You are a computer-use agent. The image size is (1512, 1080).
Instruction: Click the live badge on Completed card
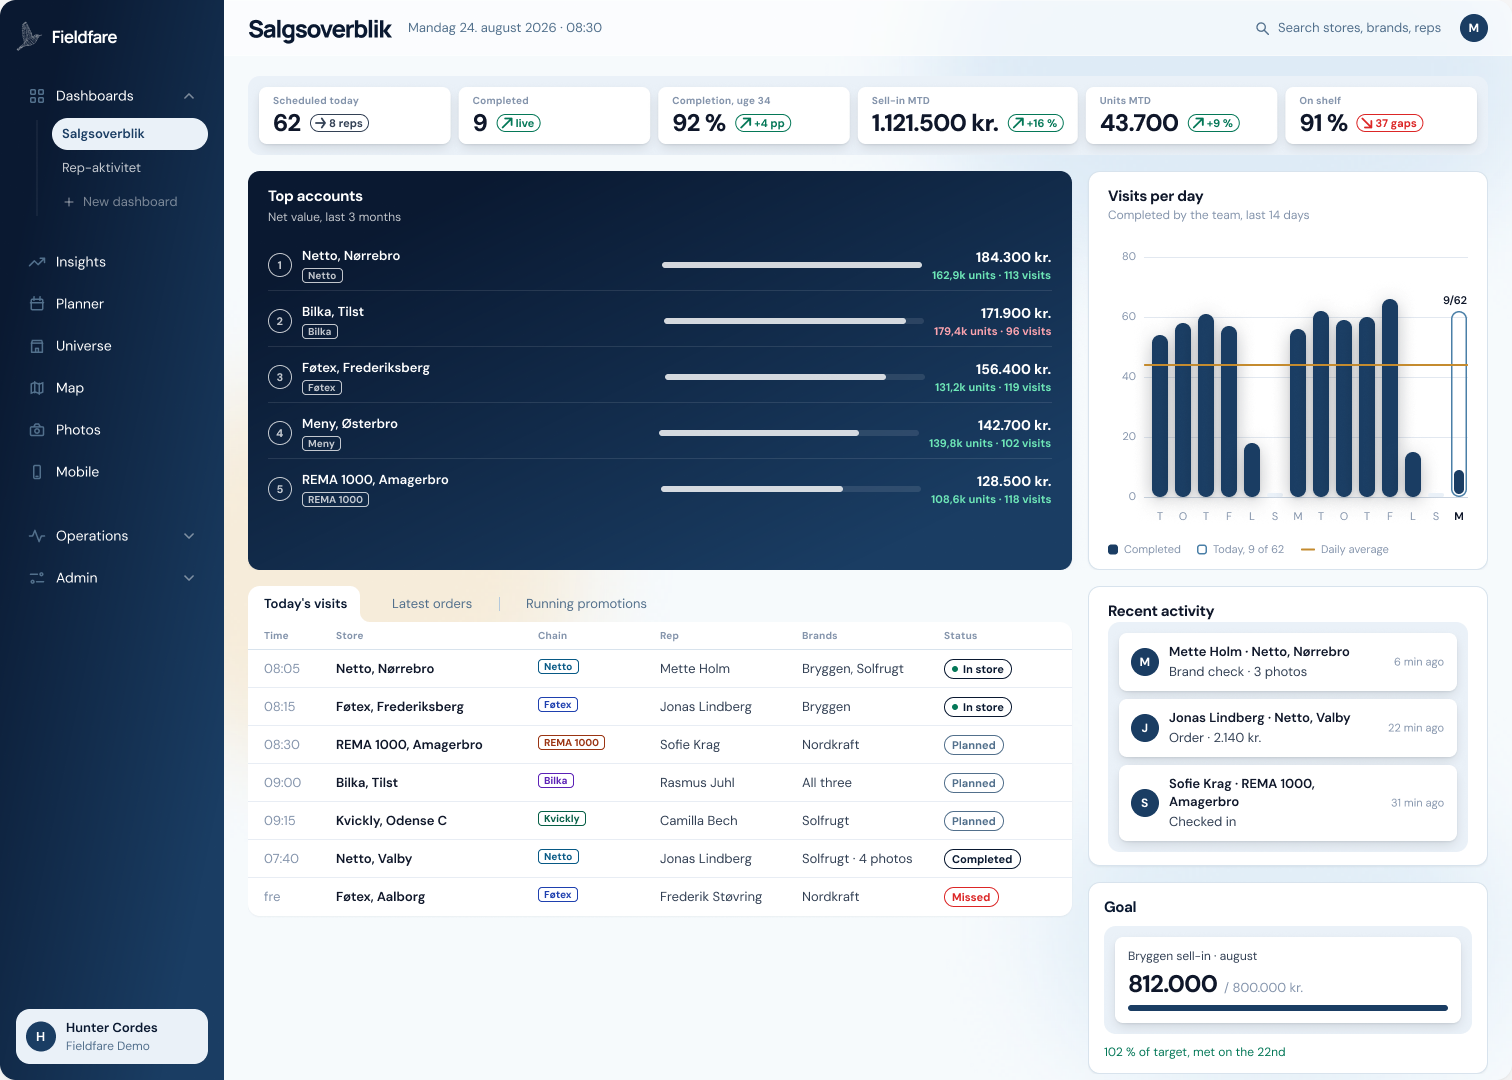coord(518,123)
